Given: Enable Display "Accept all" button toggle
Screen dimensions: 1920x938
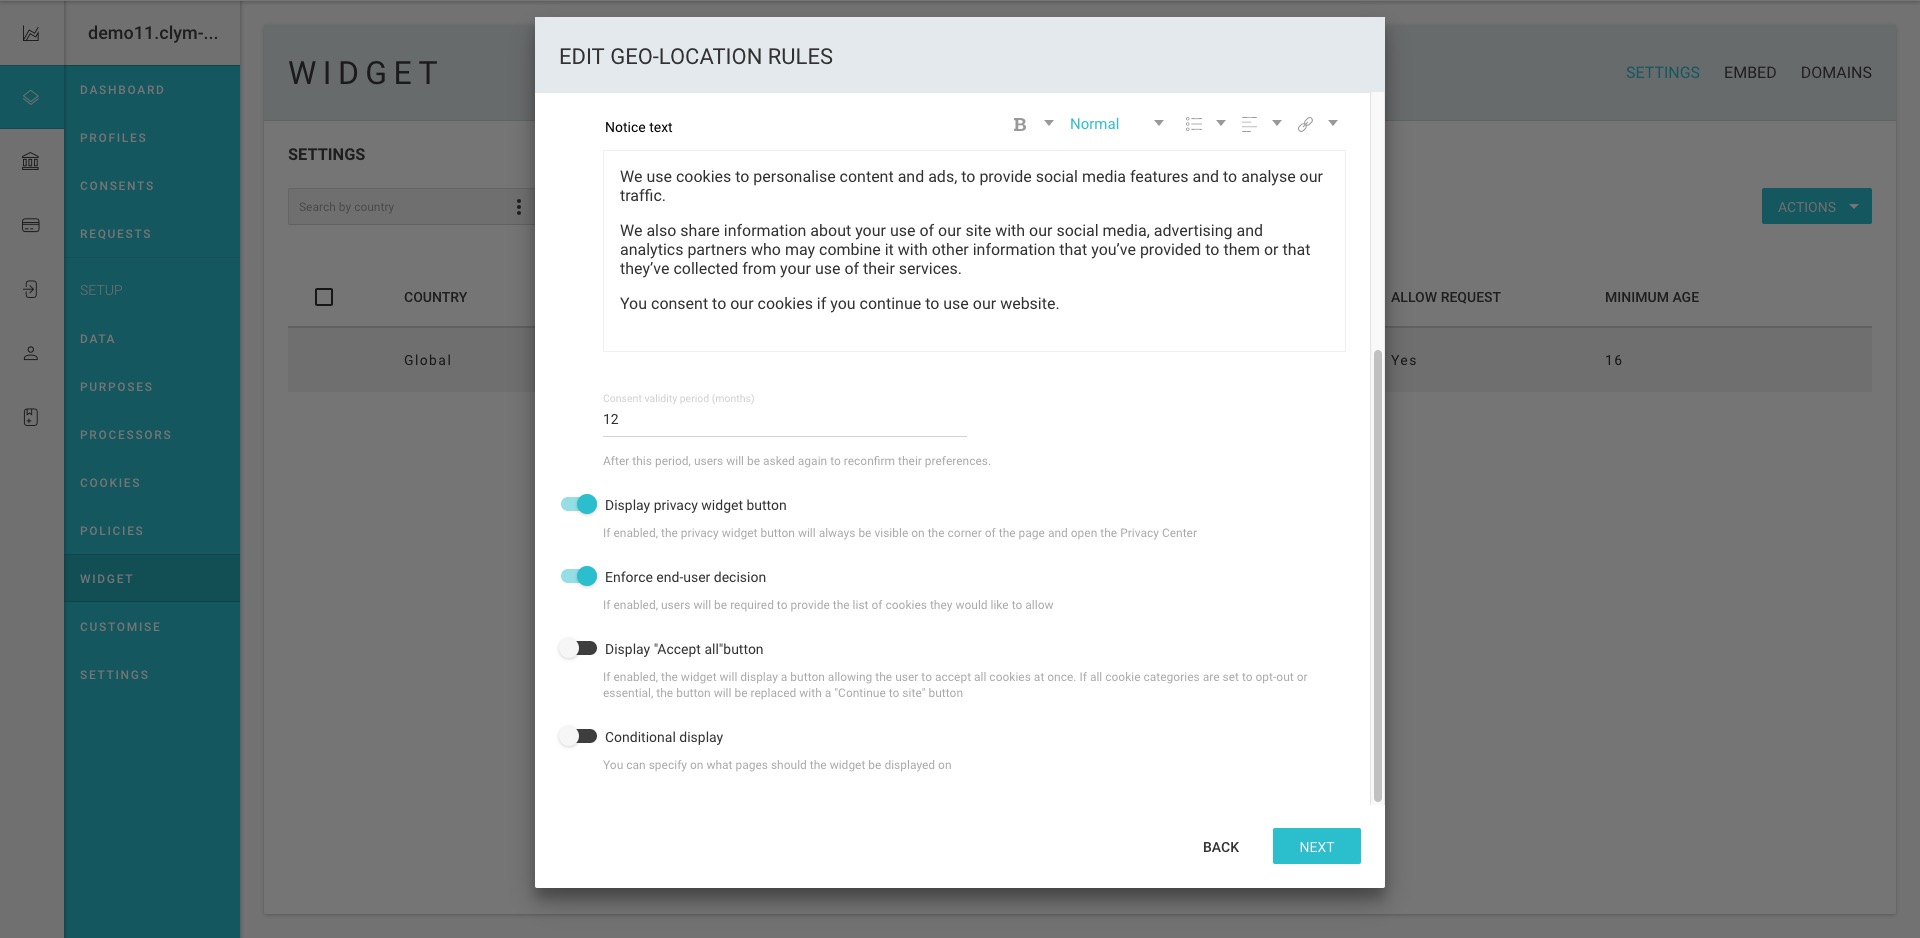Looking at the screenshot, I should (579, 648).
